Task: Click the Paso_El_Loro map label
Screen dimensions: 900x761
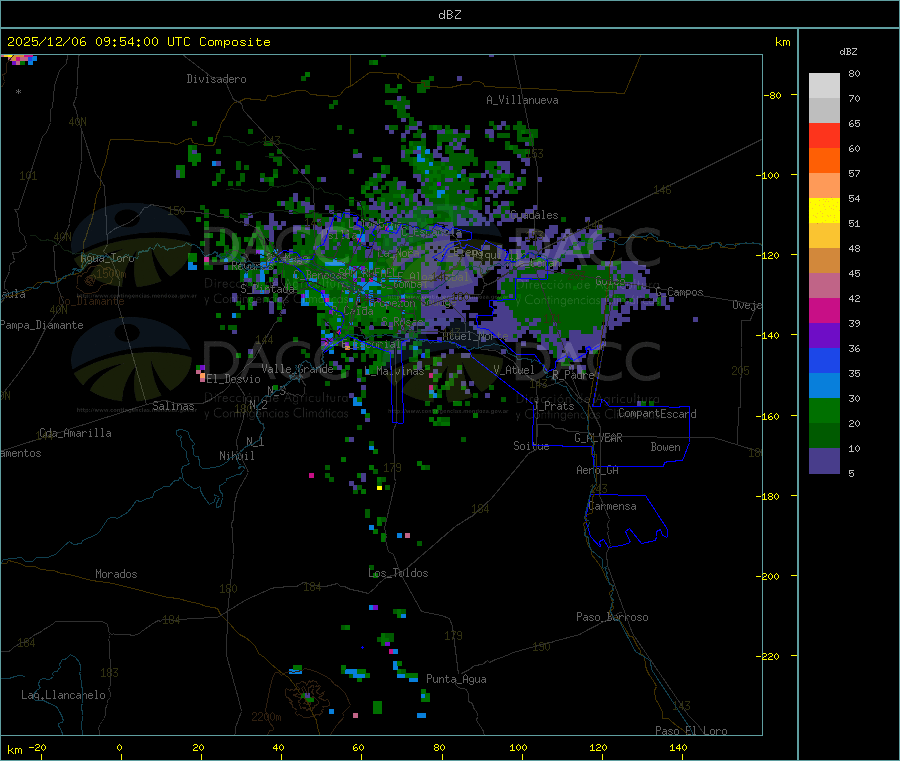Action: pyautogui.click(x=692, y=731)
